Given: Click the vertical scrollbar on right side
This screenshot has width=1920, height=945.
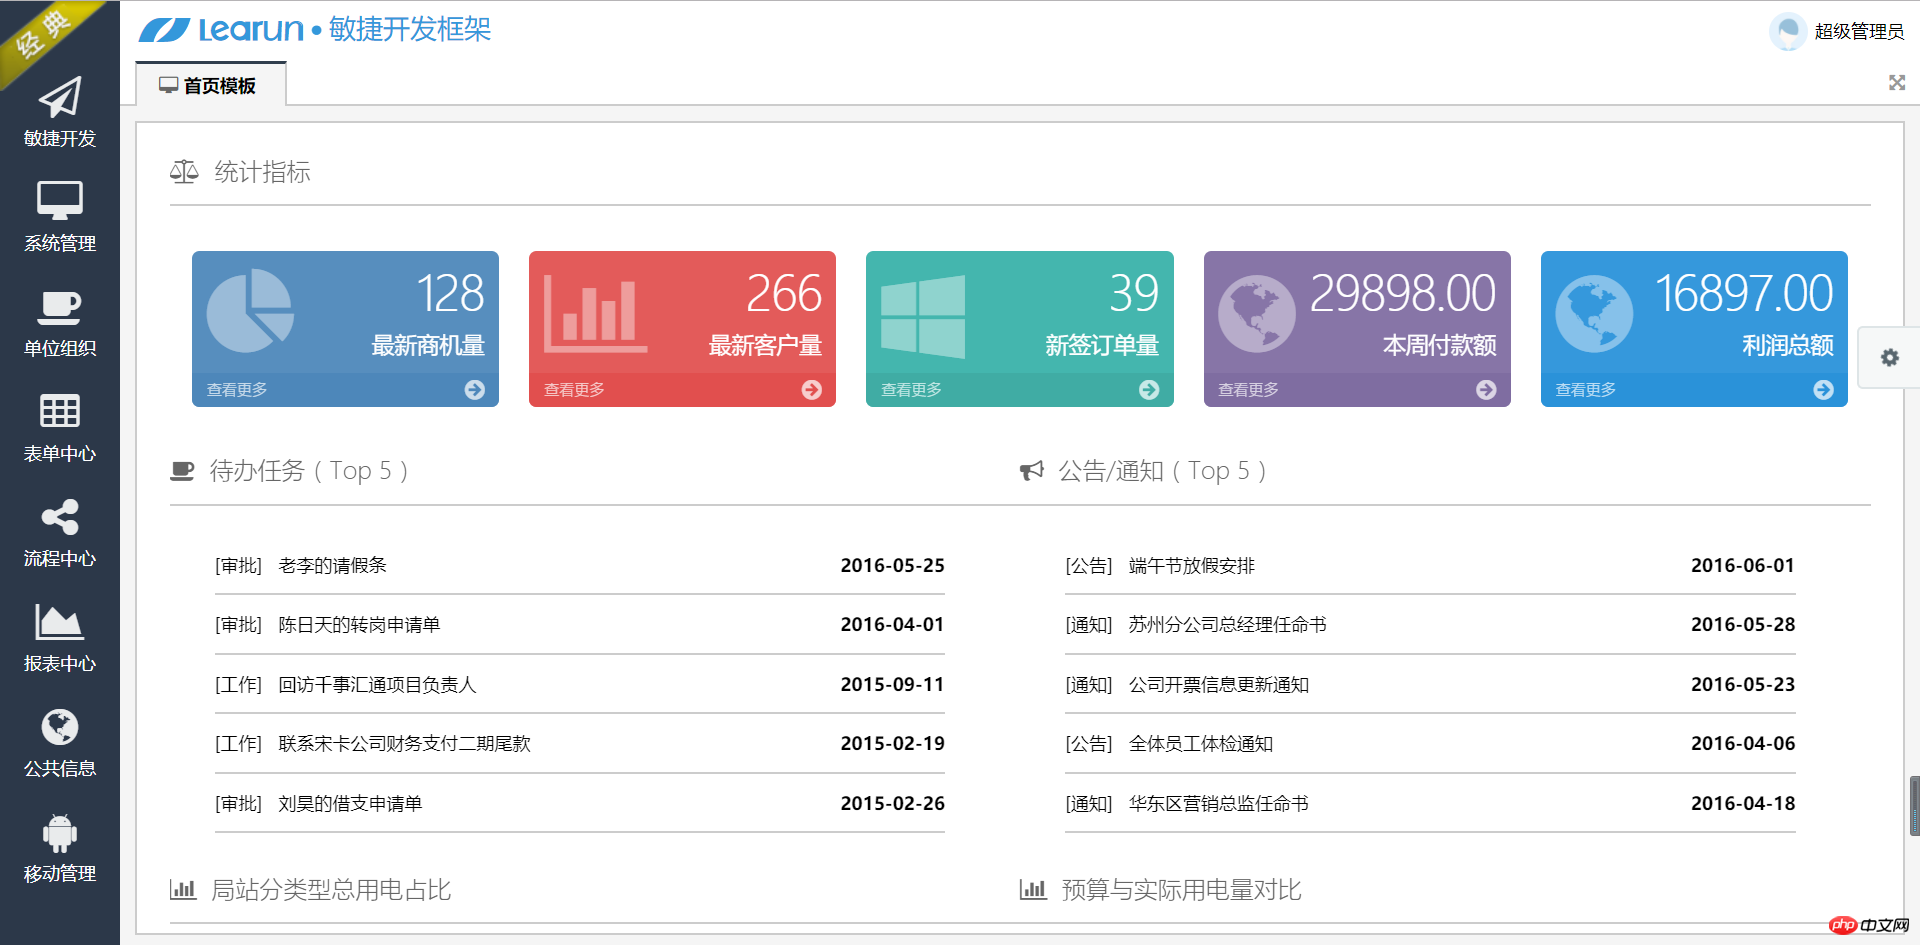Looking at the screenshot, I should click(1914, 805).
